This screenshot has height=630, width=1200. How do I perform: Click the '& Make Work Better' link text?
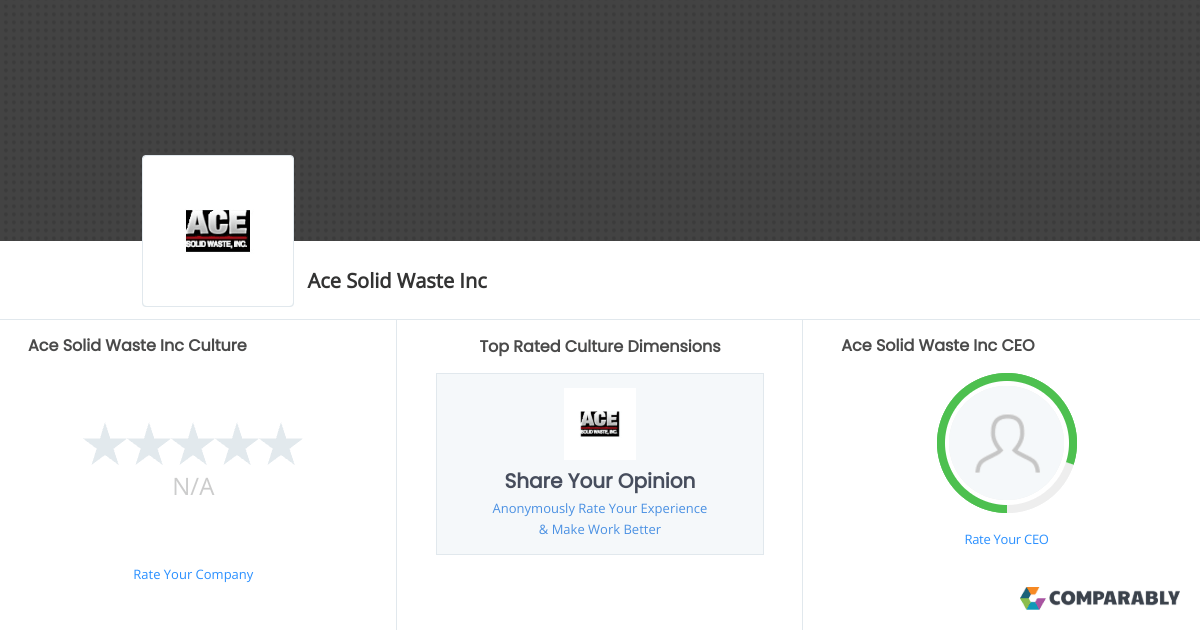[x=599, y=529]
